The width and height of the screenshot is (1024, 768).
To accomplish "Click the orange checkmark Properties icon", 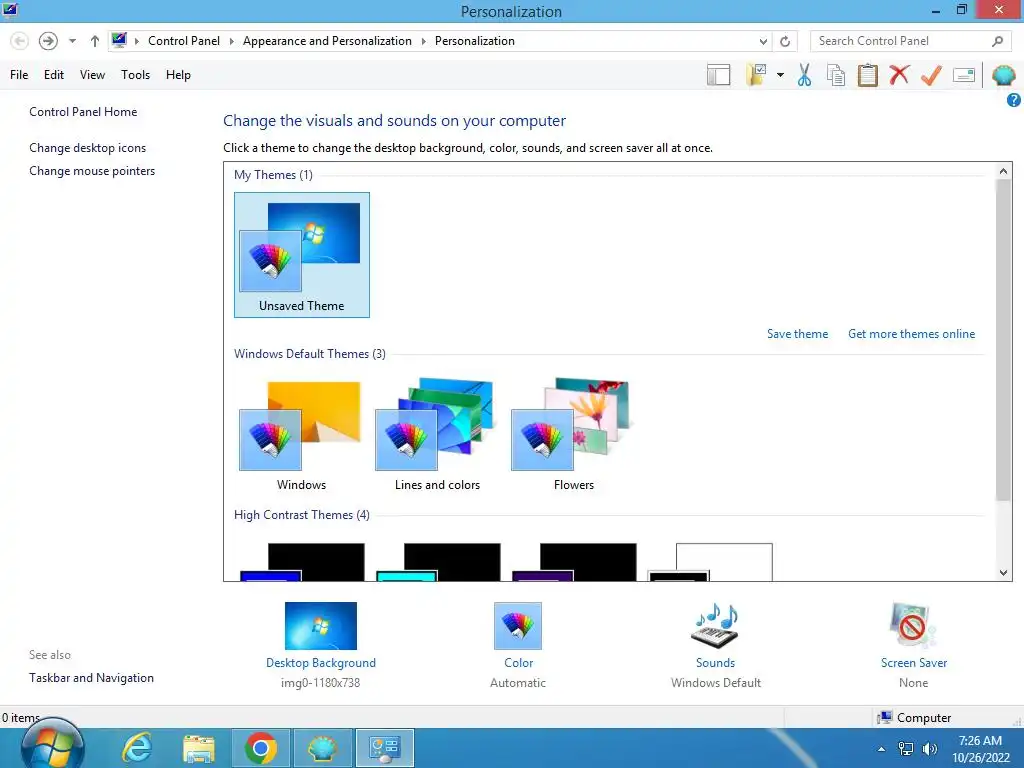I will (931, 75).
